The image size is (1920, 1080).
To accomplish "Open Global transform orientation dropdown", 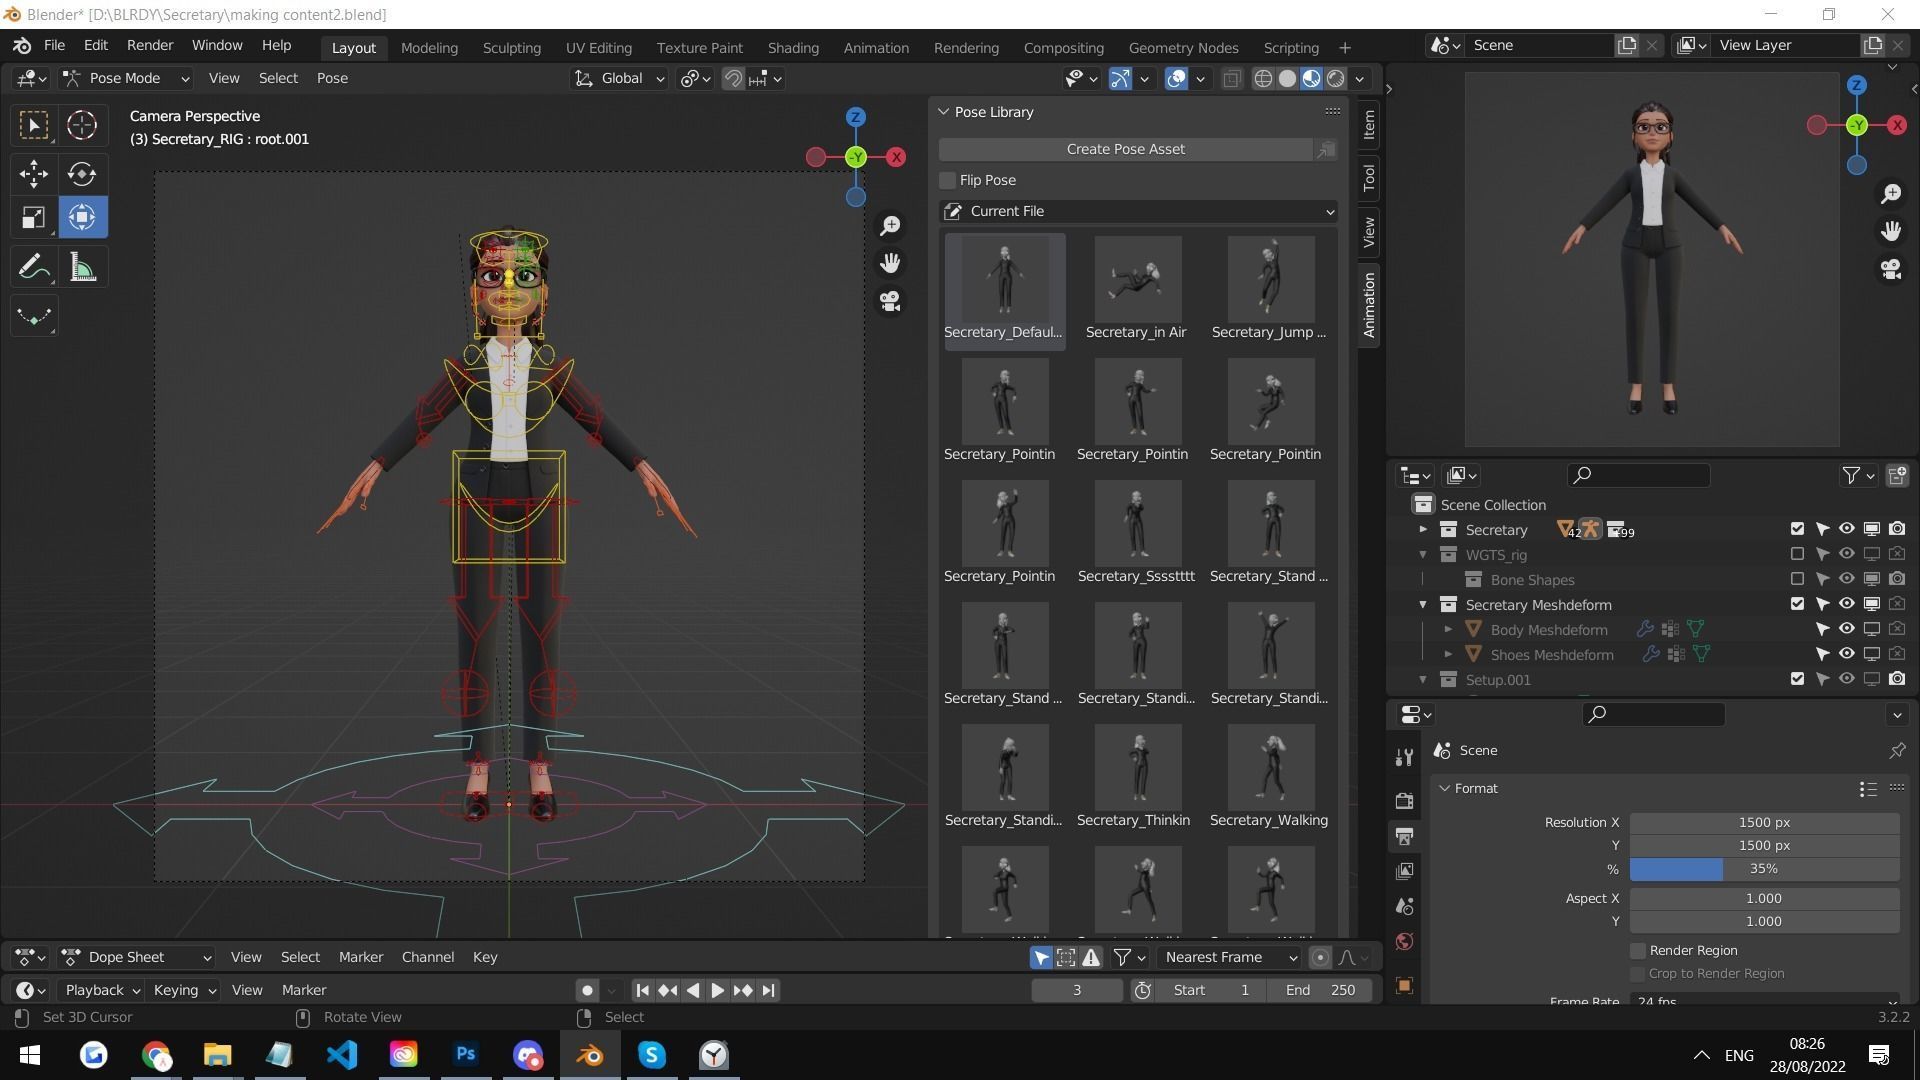I will tap(619, 78).
